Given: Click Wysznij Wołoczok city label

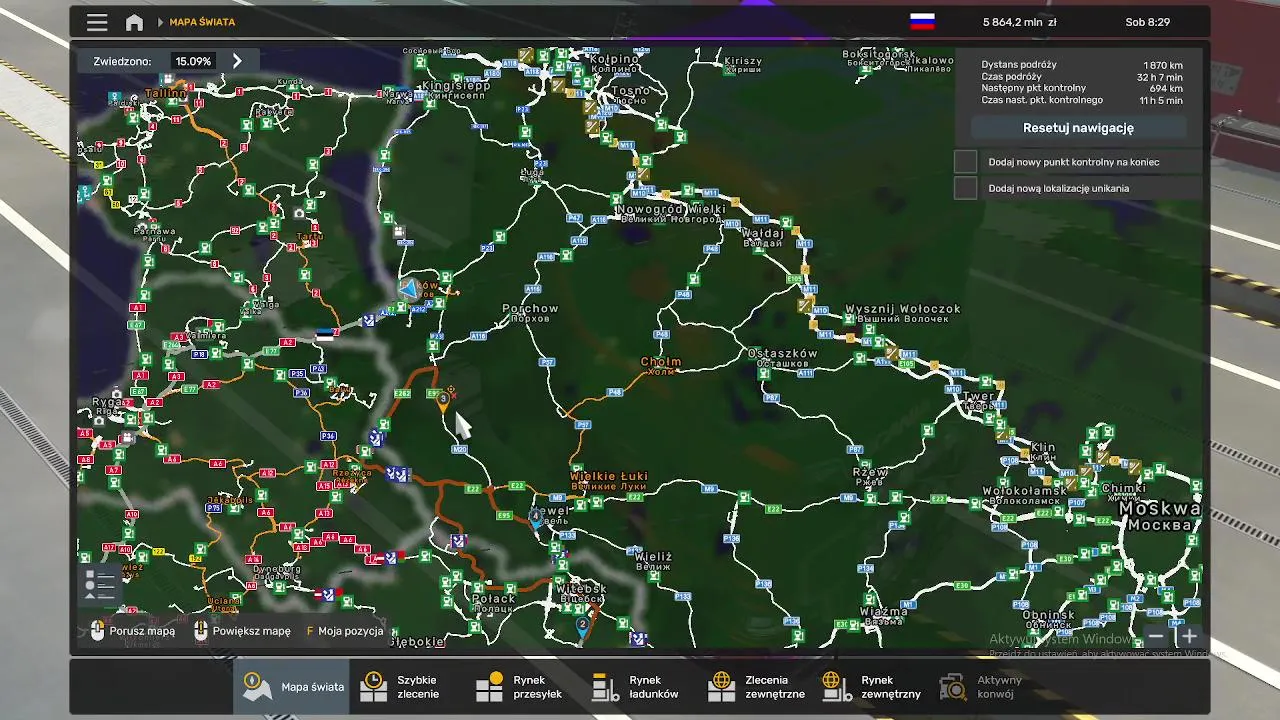Looking at the screenshot, I should tap(903, 309).
